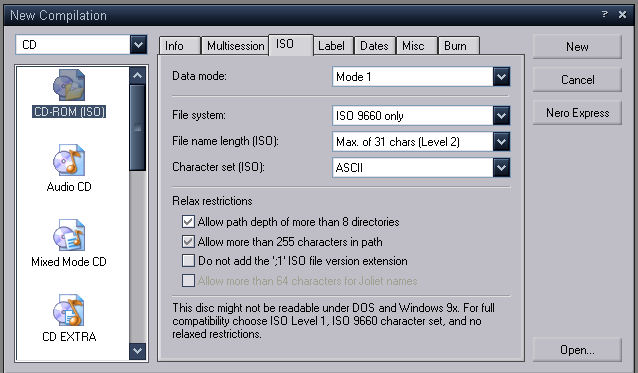
Task: Click the compilation list scroll up arrow
Action: point(138,75)
